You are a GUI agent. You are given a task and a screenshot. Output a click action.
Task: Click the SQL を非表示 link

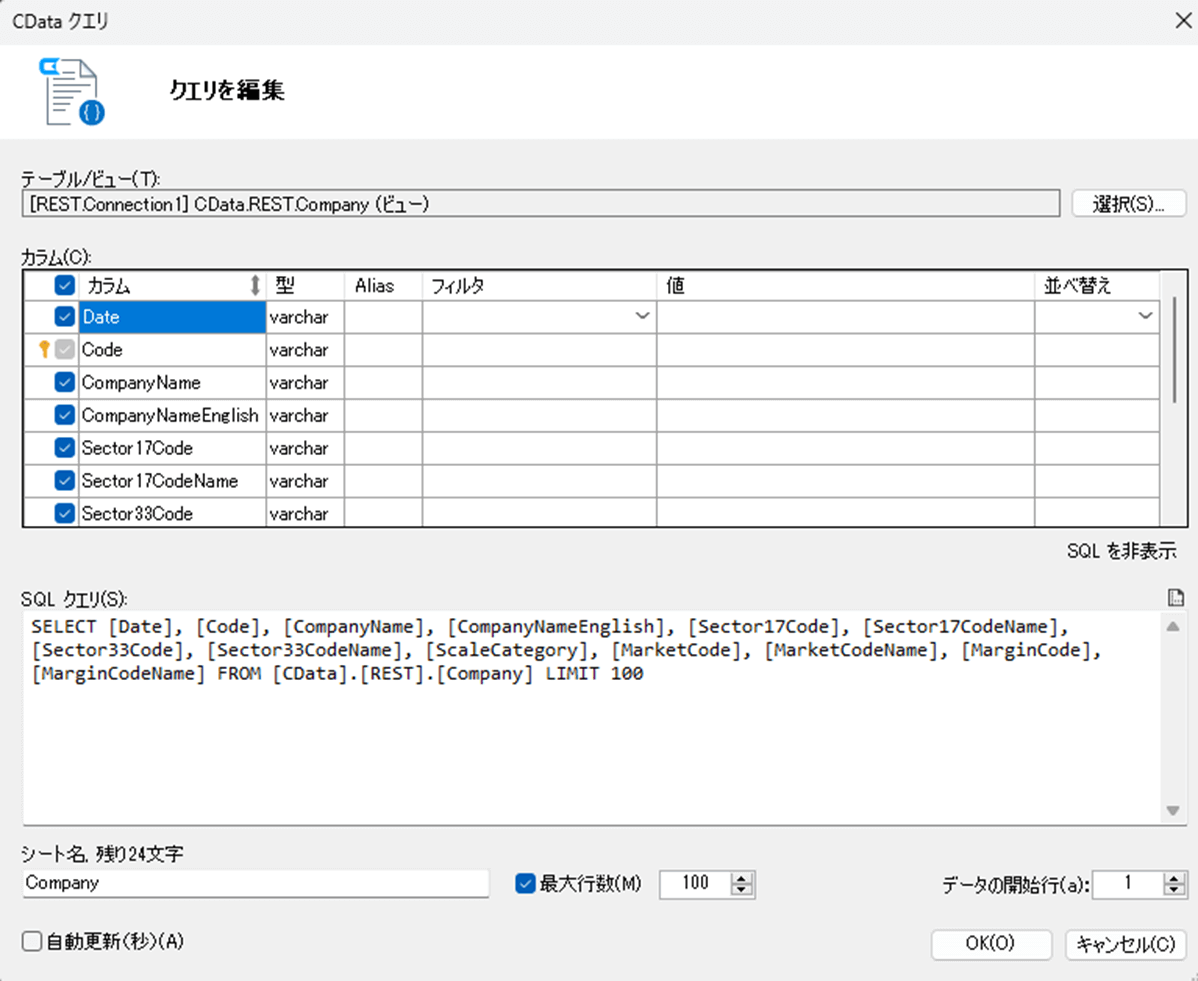(1122, 551)
